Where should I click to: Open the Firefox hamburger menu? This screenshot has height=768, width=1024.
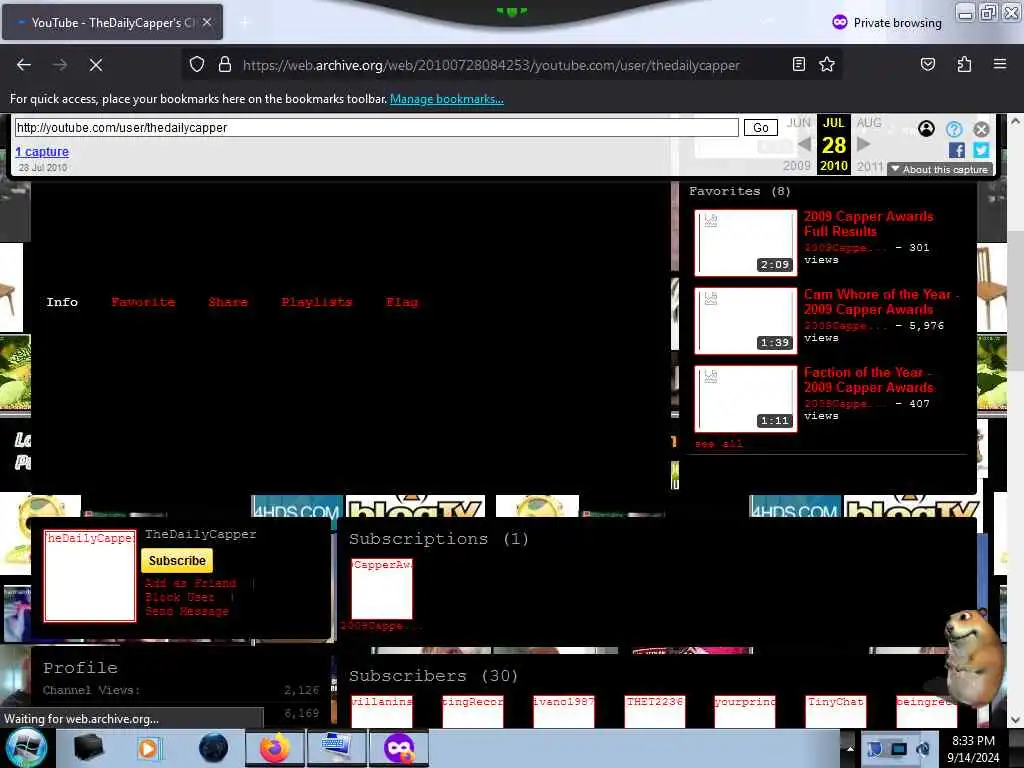coord(999,64)
